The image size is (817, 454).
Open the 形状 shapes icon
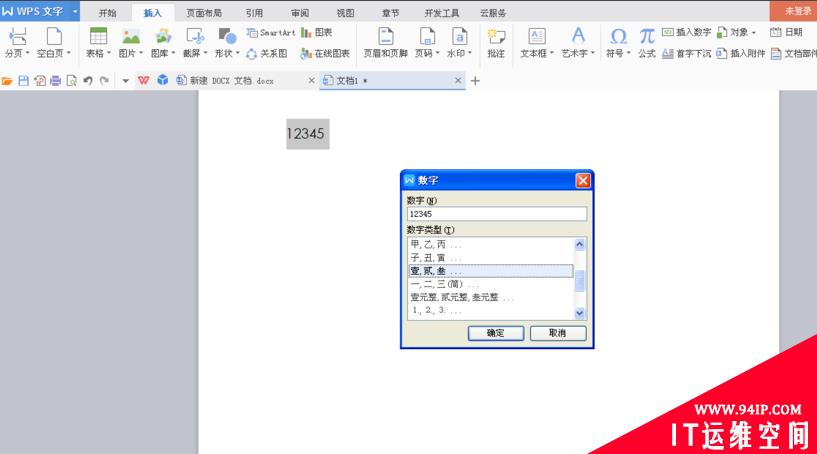(x=227, y=36)
